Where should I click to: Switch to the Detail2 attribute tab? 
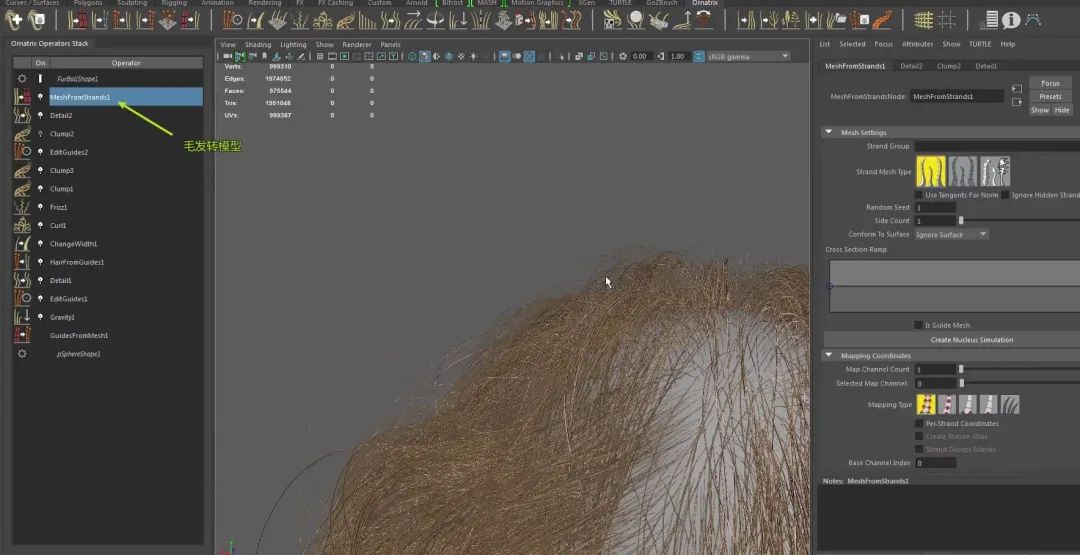[x=911, y=66]
